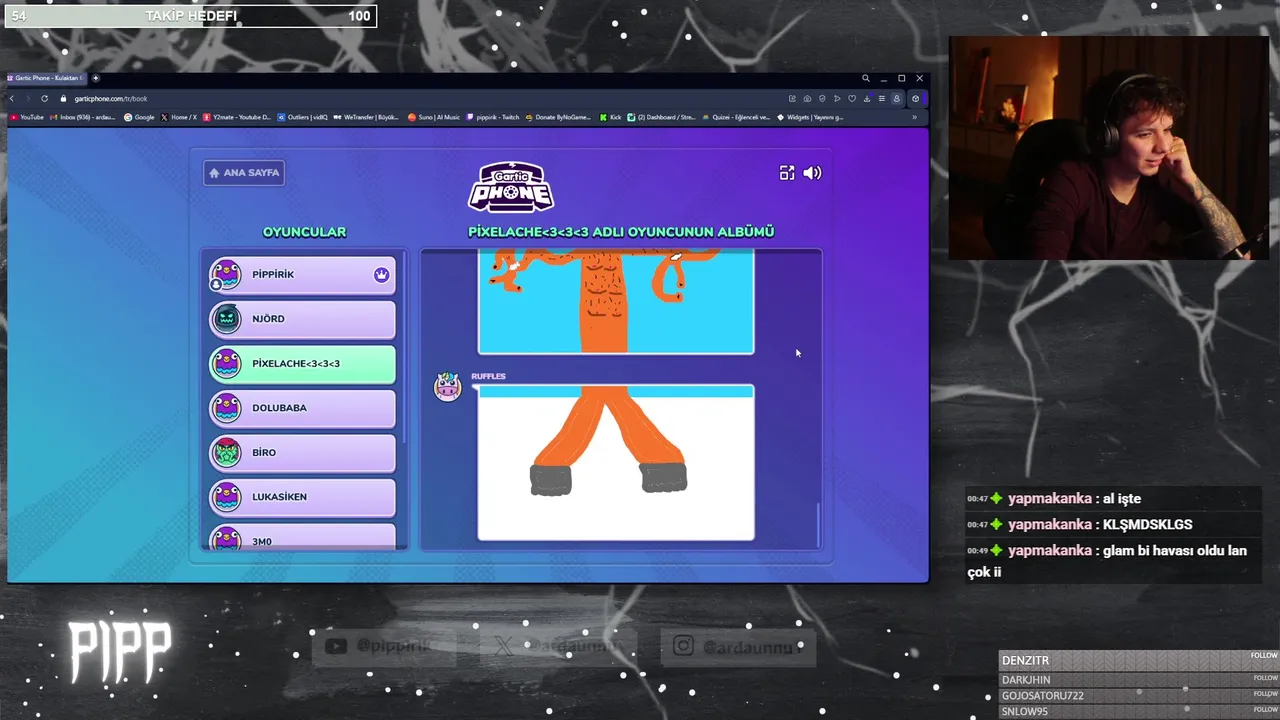This screenshot has width=1280, height=720.
Task: Reload the garticphone.com page
Action: [44, 98]
